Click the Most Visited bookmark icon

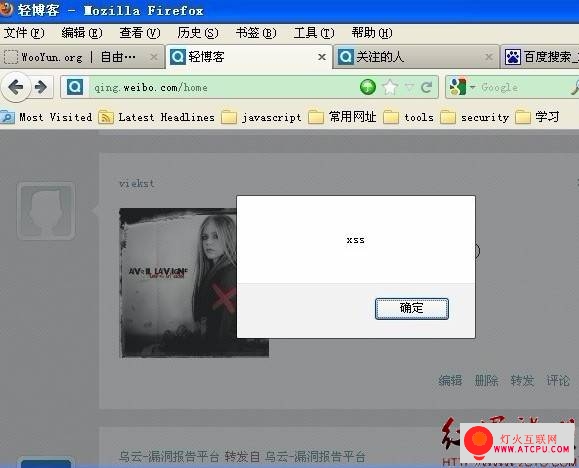coord(7,117)
